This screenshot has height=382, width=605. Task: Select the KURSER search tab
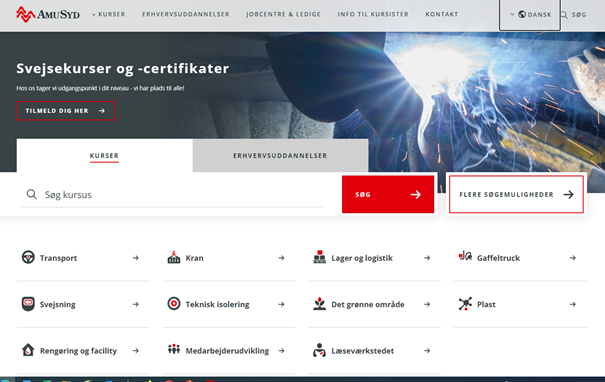coord(104,156)
